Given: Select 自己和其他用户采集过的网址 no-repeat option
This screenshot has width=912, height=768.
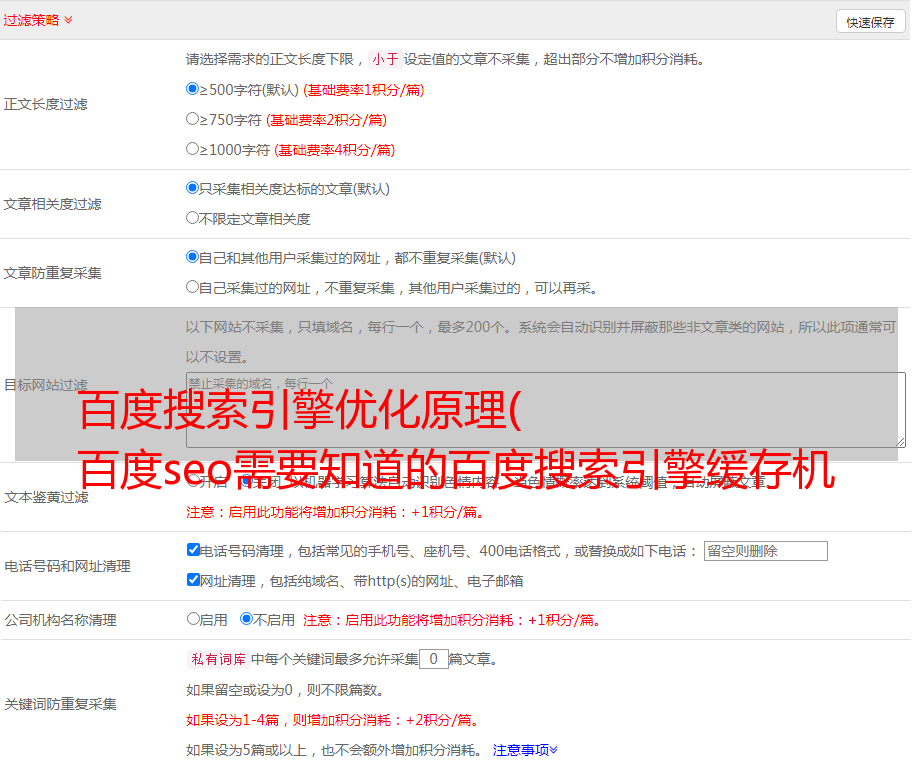Looking at the screenshot, I should [x=193, y=257].
